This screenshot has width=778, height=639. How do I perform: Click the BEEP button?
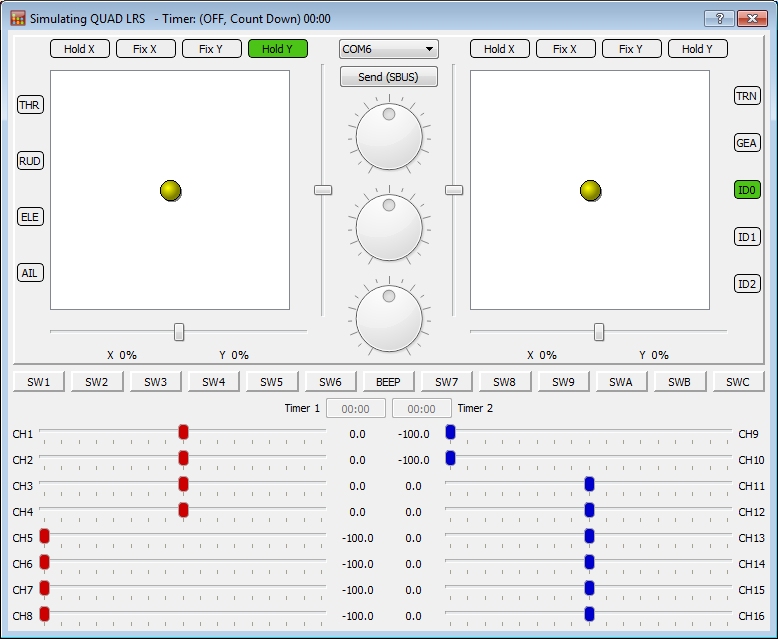[389, 382]
